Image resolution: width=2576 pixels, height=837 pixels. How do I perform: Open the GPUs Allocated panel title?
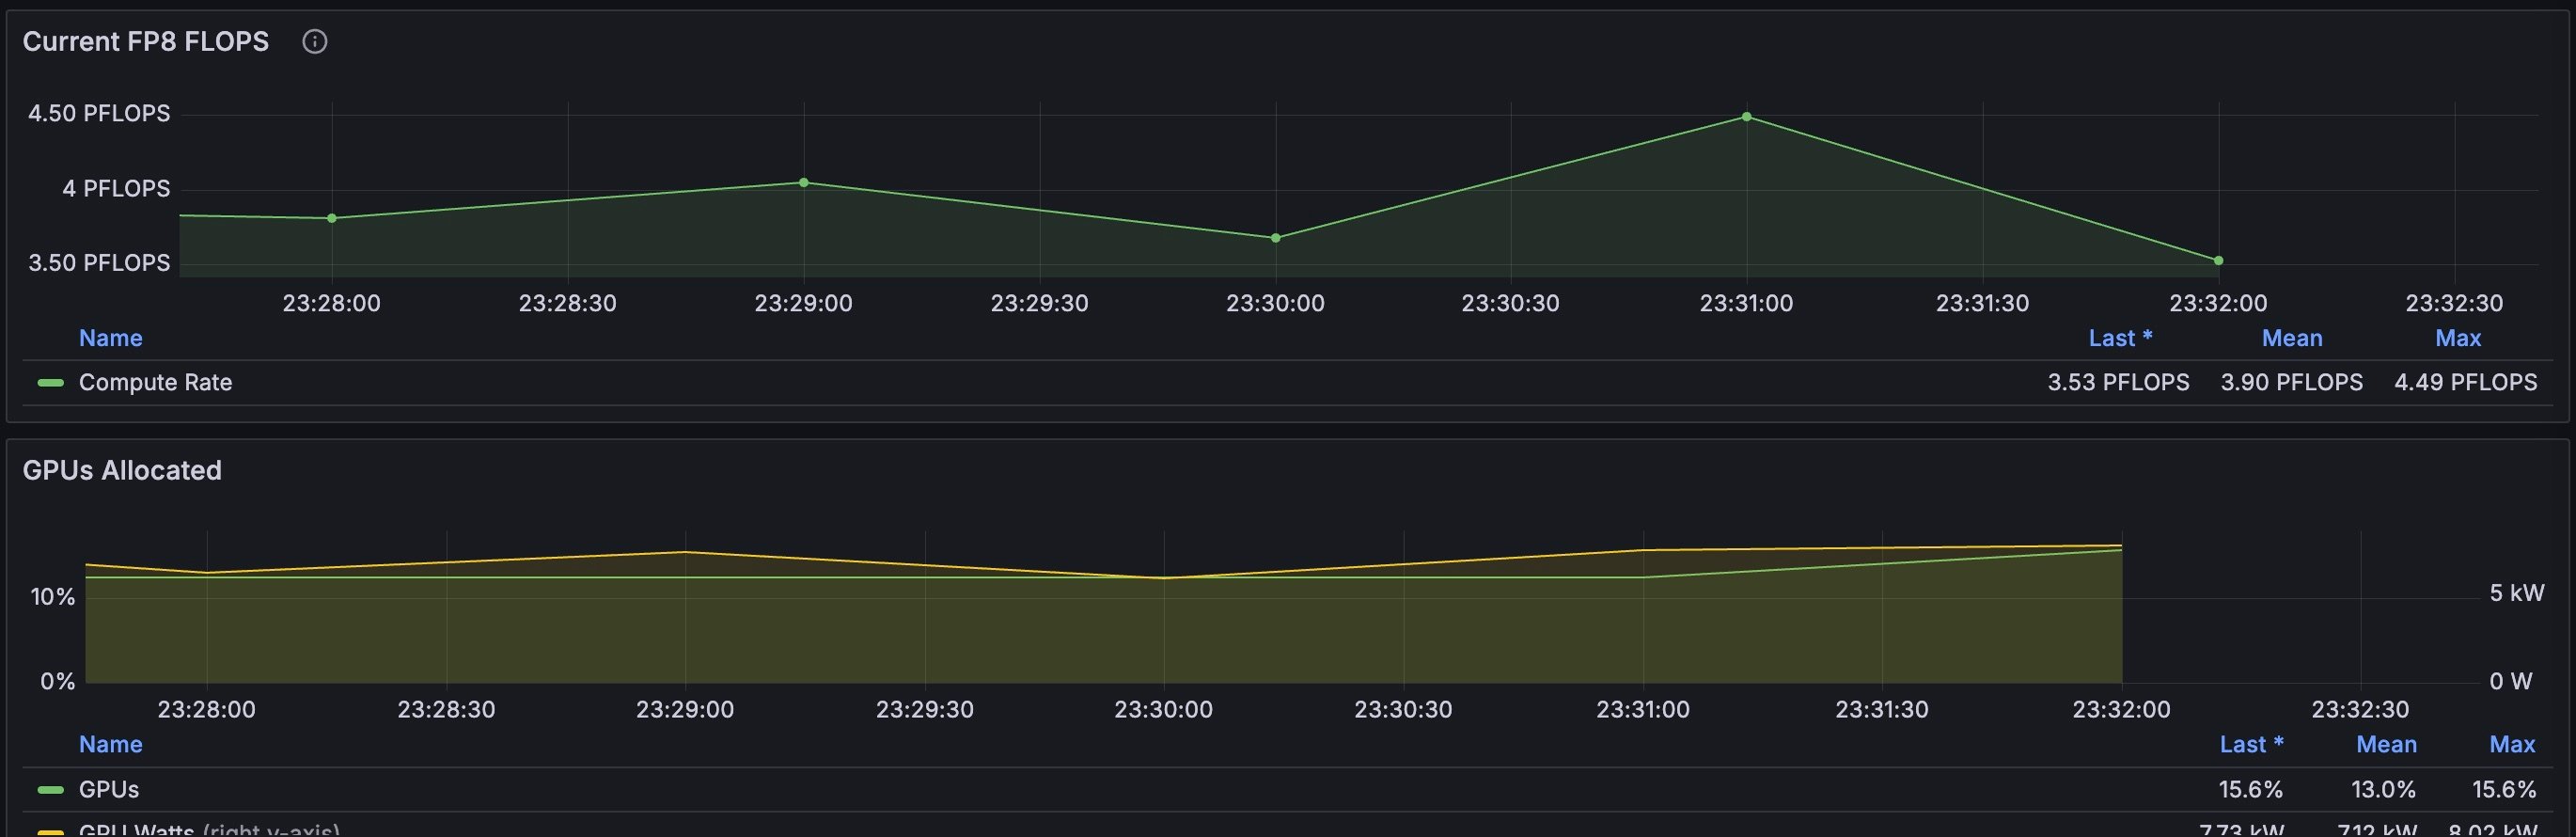click(122, 470)
